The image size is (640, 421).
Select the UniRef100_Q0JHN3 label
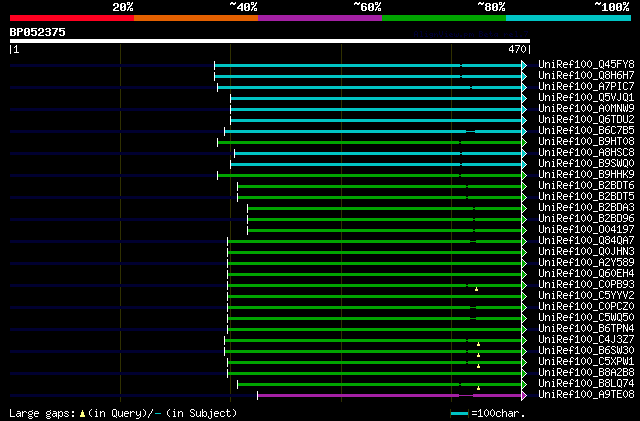point(586,252)
